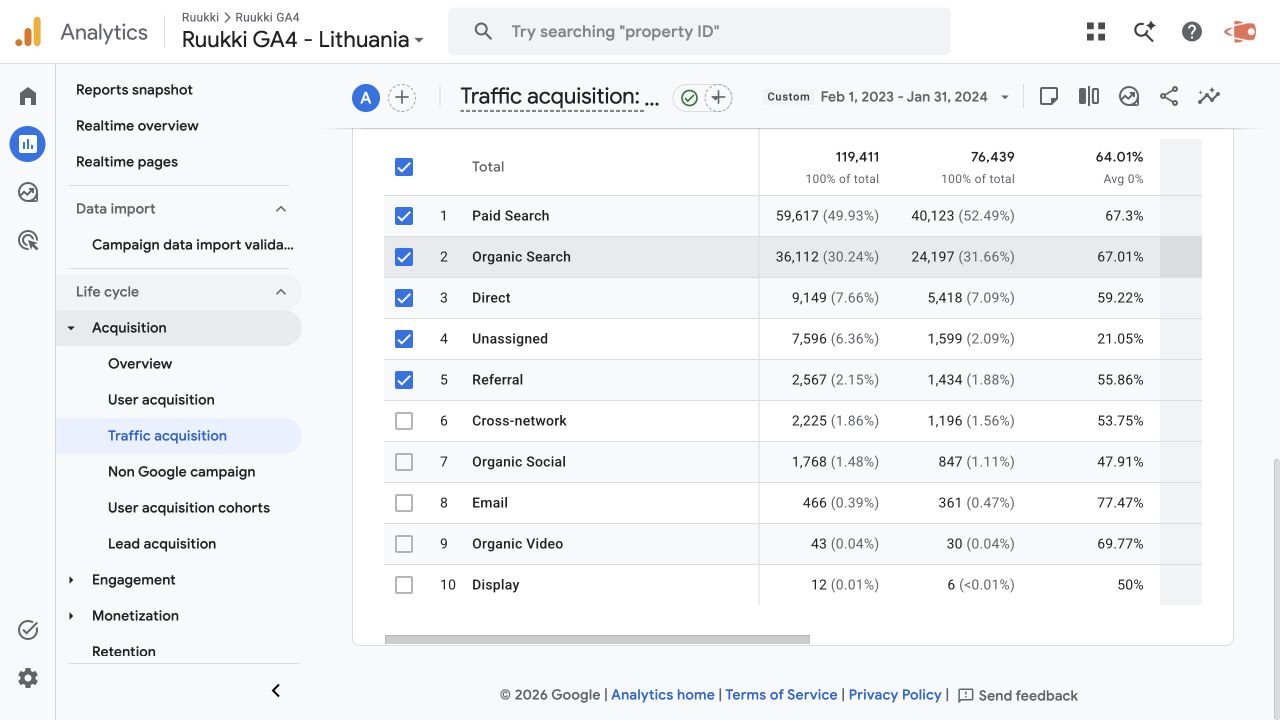Click Send feedback
The width and height of the screenshot is (1280, 720).
pyautogui.click(x=1018, y=695)
